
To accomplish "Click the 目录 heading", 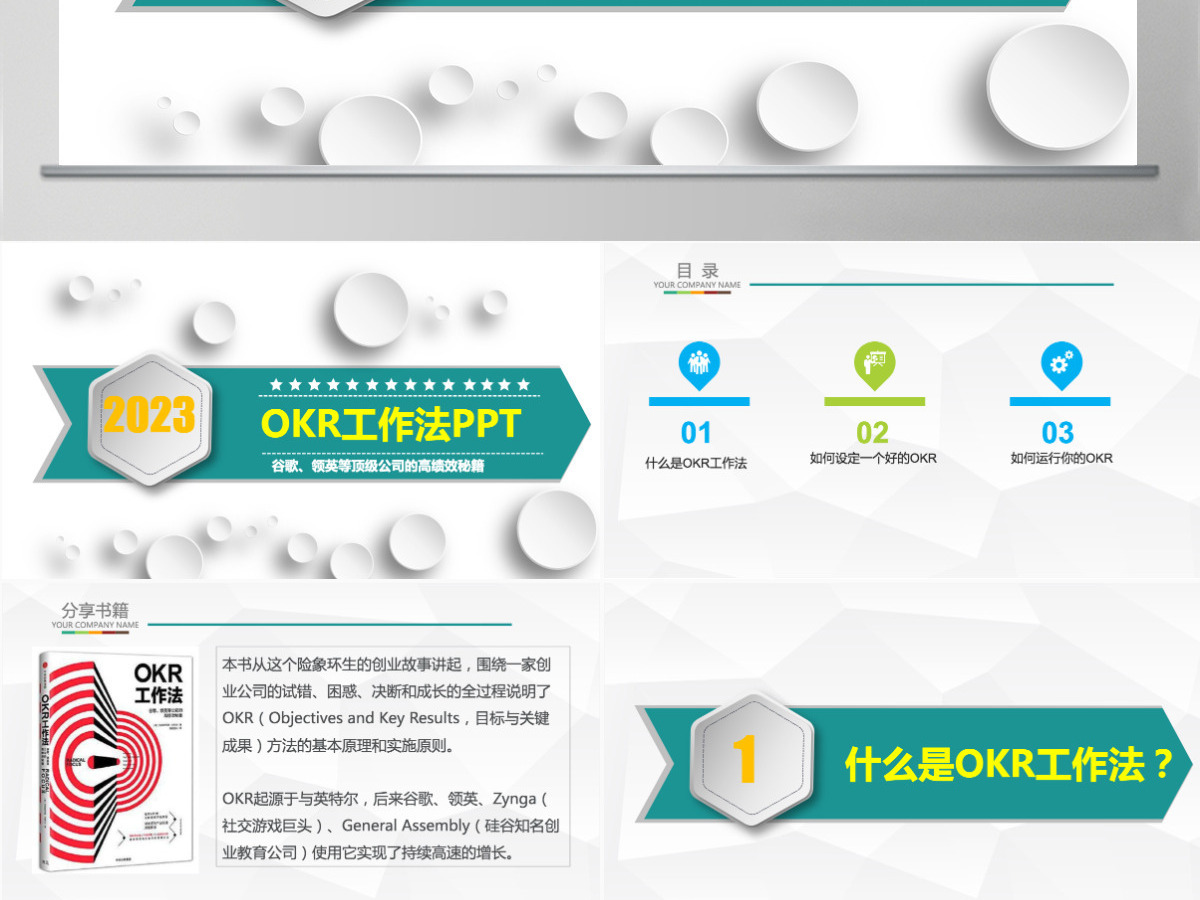I will [698, 270].
